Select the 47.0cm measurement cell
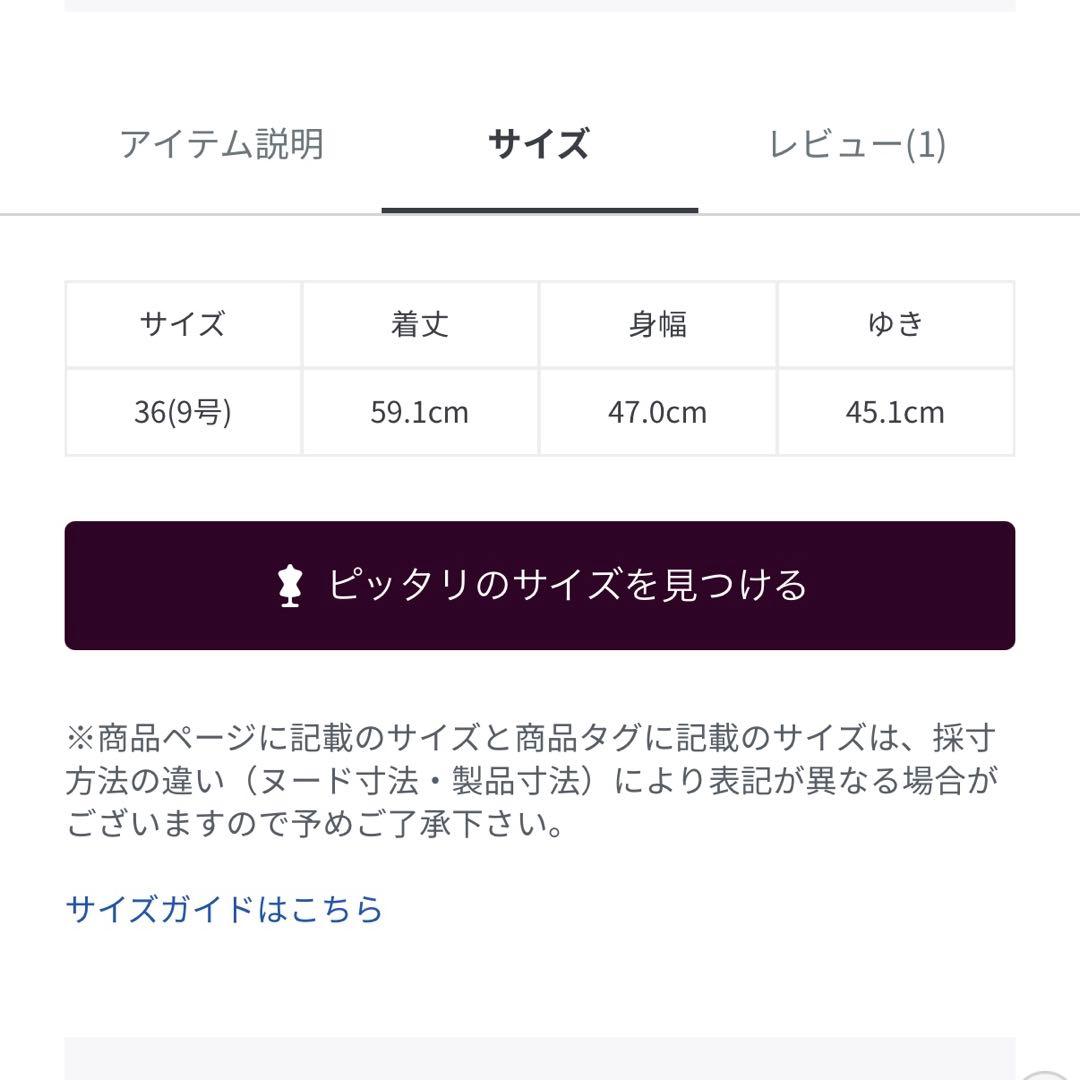This screenshot has height=1080, width=1080. pos(658,411)
